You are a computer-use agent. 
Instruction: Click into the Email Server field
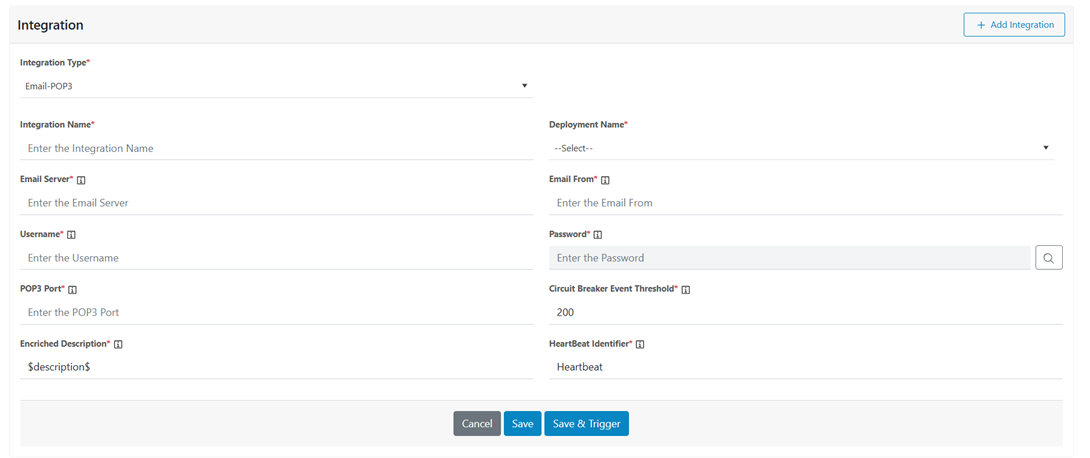click(x=276, y=203)
